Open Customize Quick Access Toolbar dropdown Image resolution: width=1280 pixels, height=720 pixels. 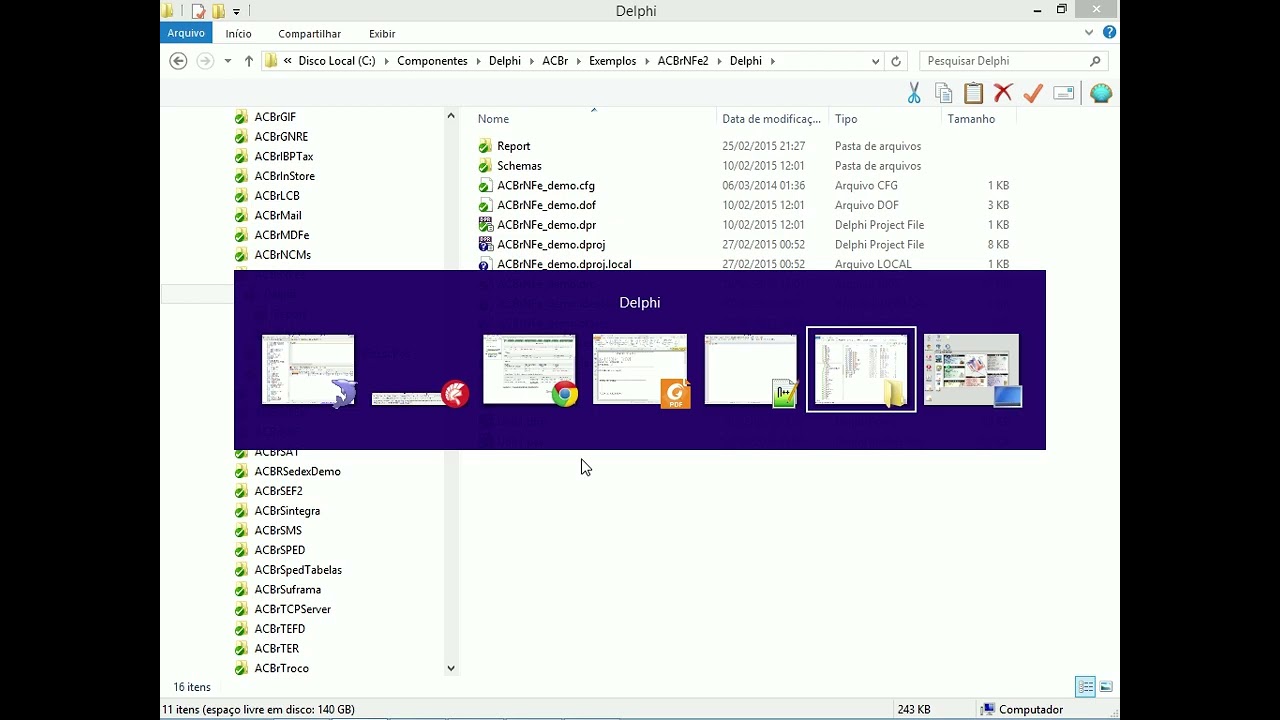tap(236, 11)
